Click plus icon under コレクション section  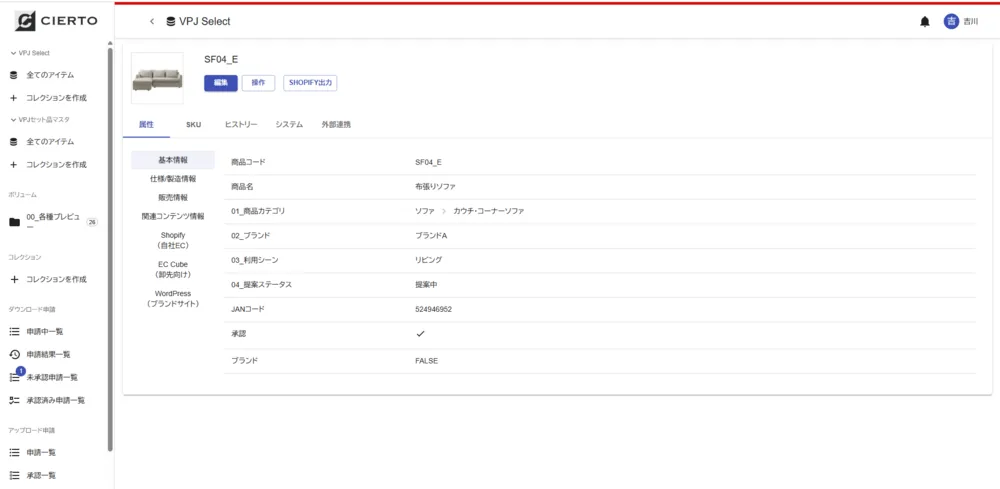[14, 279]
